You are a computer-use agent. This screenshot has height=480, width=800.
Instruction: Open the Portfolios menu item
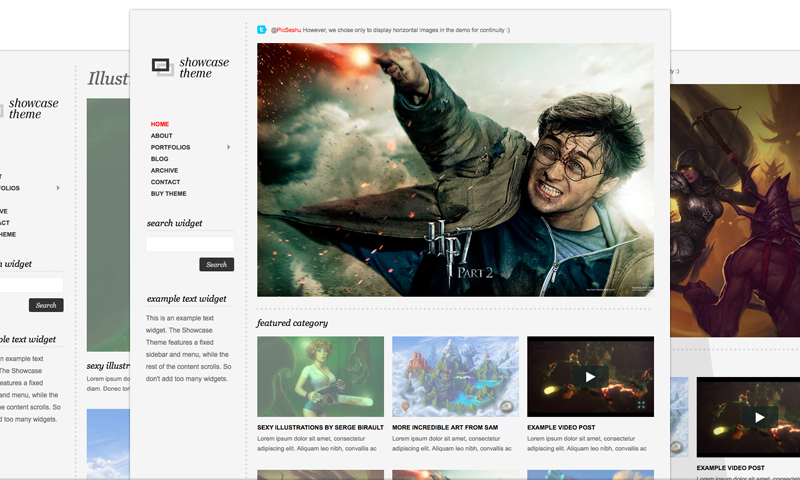pyautogui.click(x=170, y=147)
